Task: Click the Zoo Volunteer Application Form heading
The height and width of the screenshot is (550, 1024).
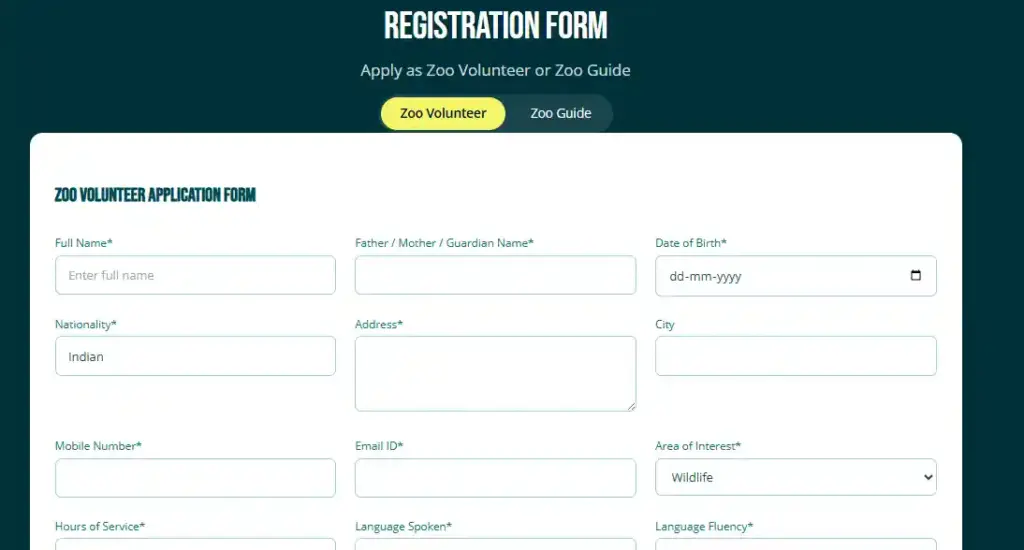Action: pyautogui.click(x=155, y=194)
